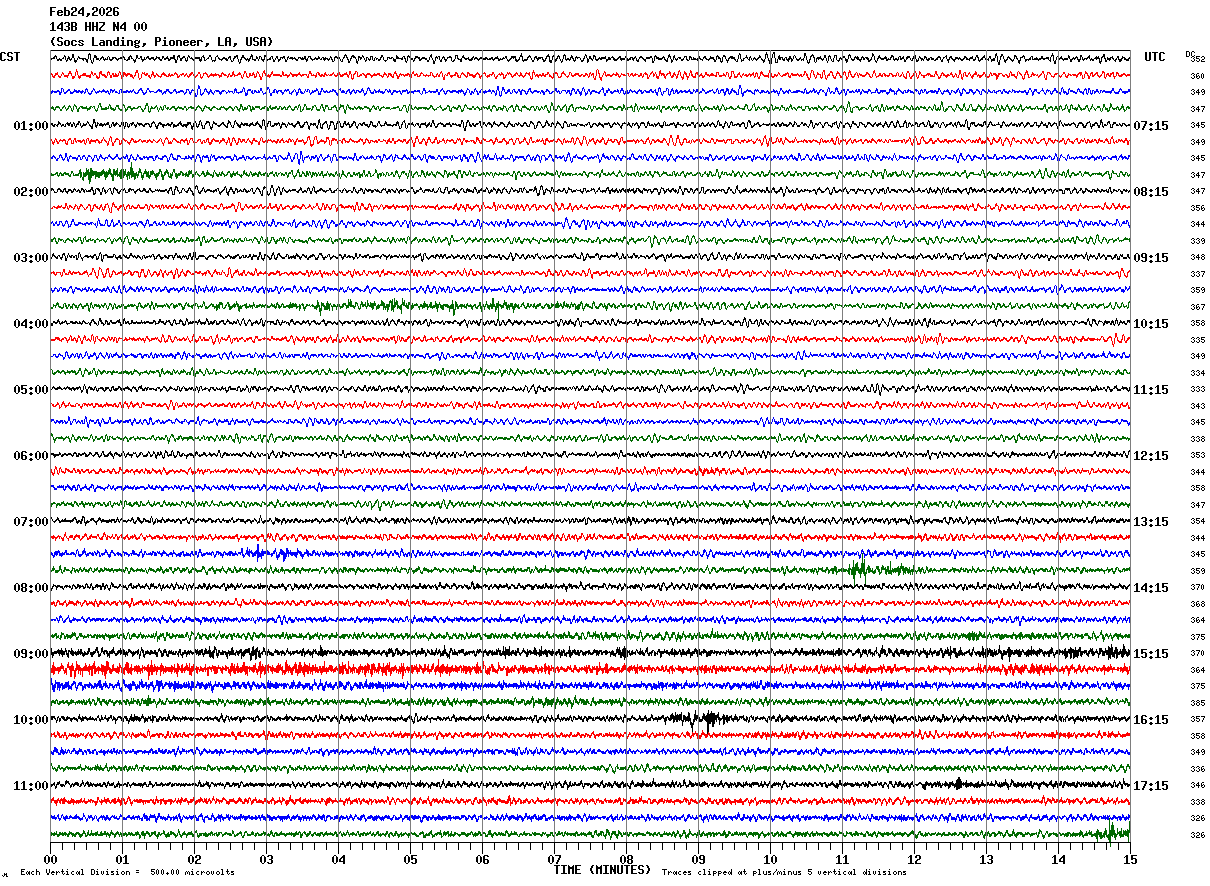Viewport: 1210px width, 886px height.
Task: Click the 07:15 UTC time label
Action: coord(1151,126)
